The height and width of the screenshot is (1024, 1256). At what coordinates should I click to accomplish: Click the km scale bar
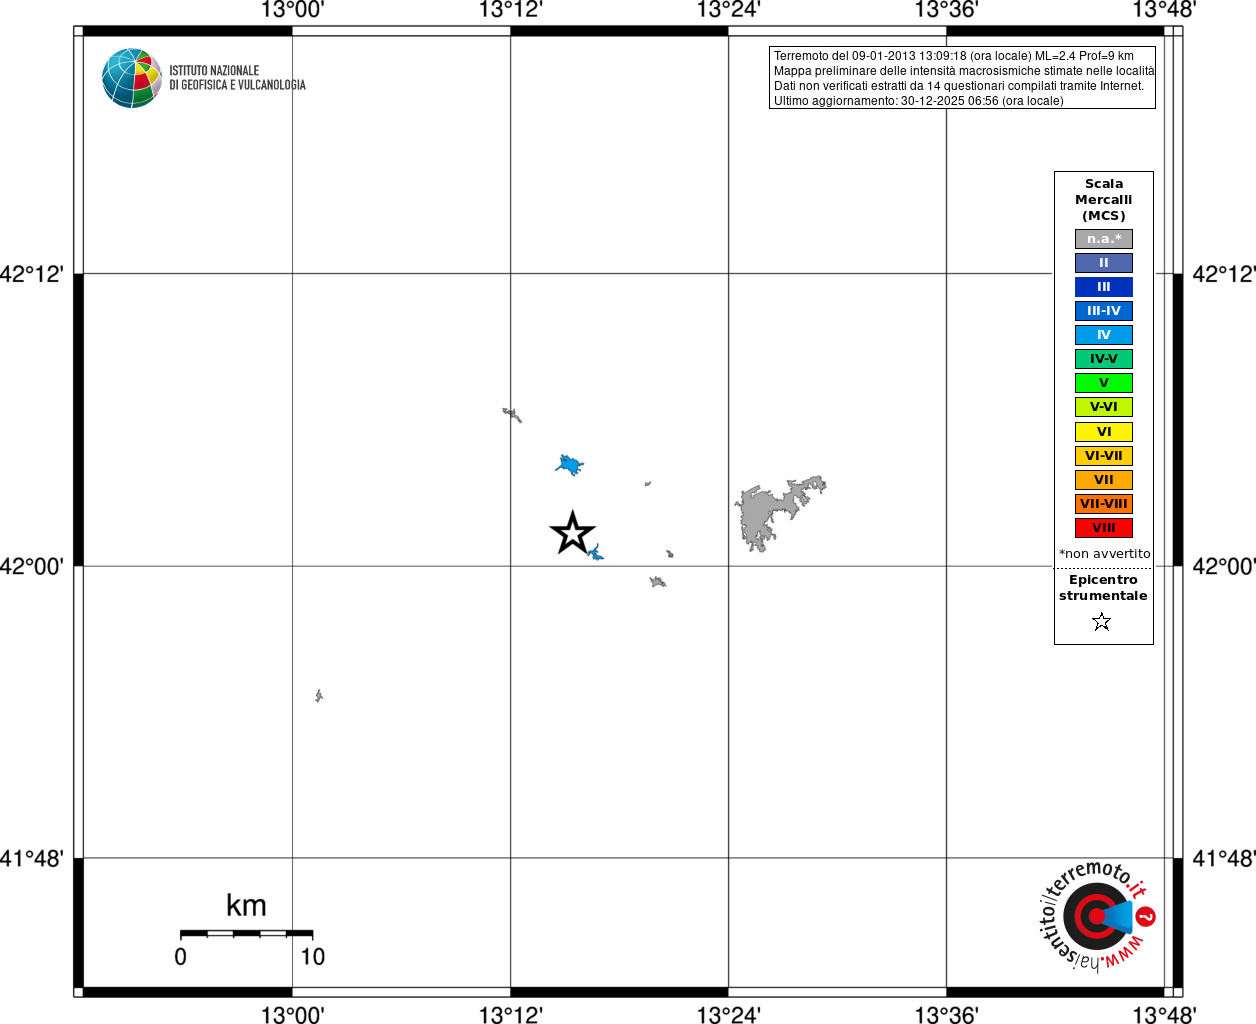246,932
